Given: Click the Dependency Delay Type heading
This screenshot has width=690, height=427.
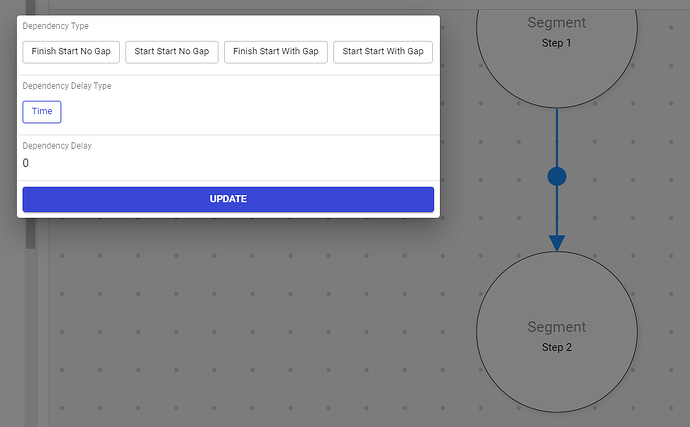Looking at the screenshot, I should [67, 86].
